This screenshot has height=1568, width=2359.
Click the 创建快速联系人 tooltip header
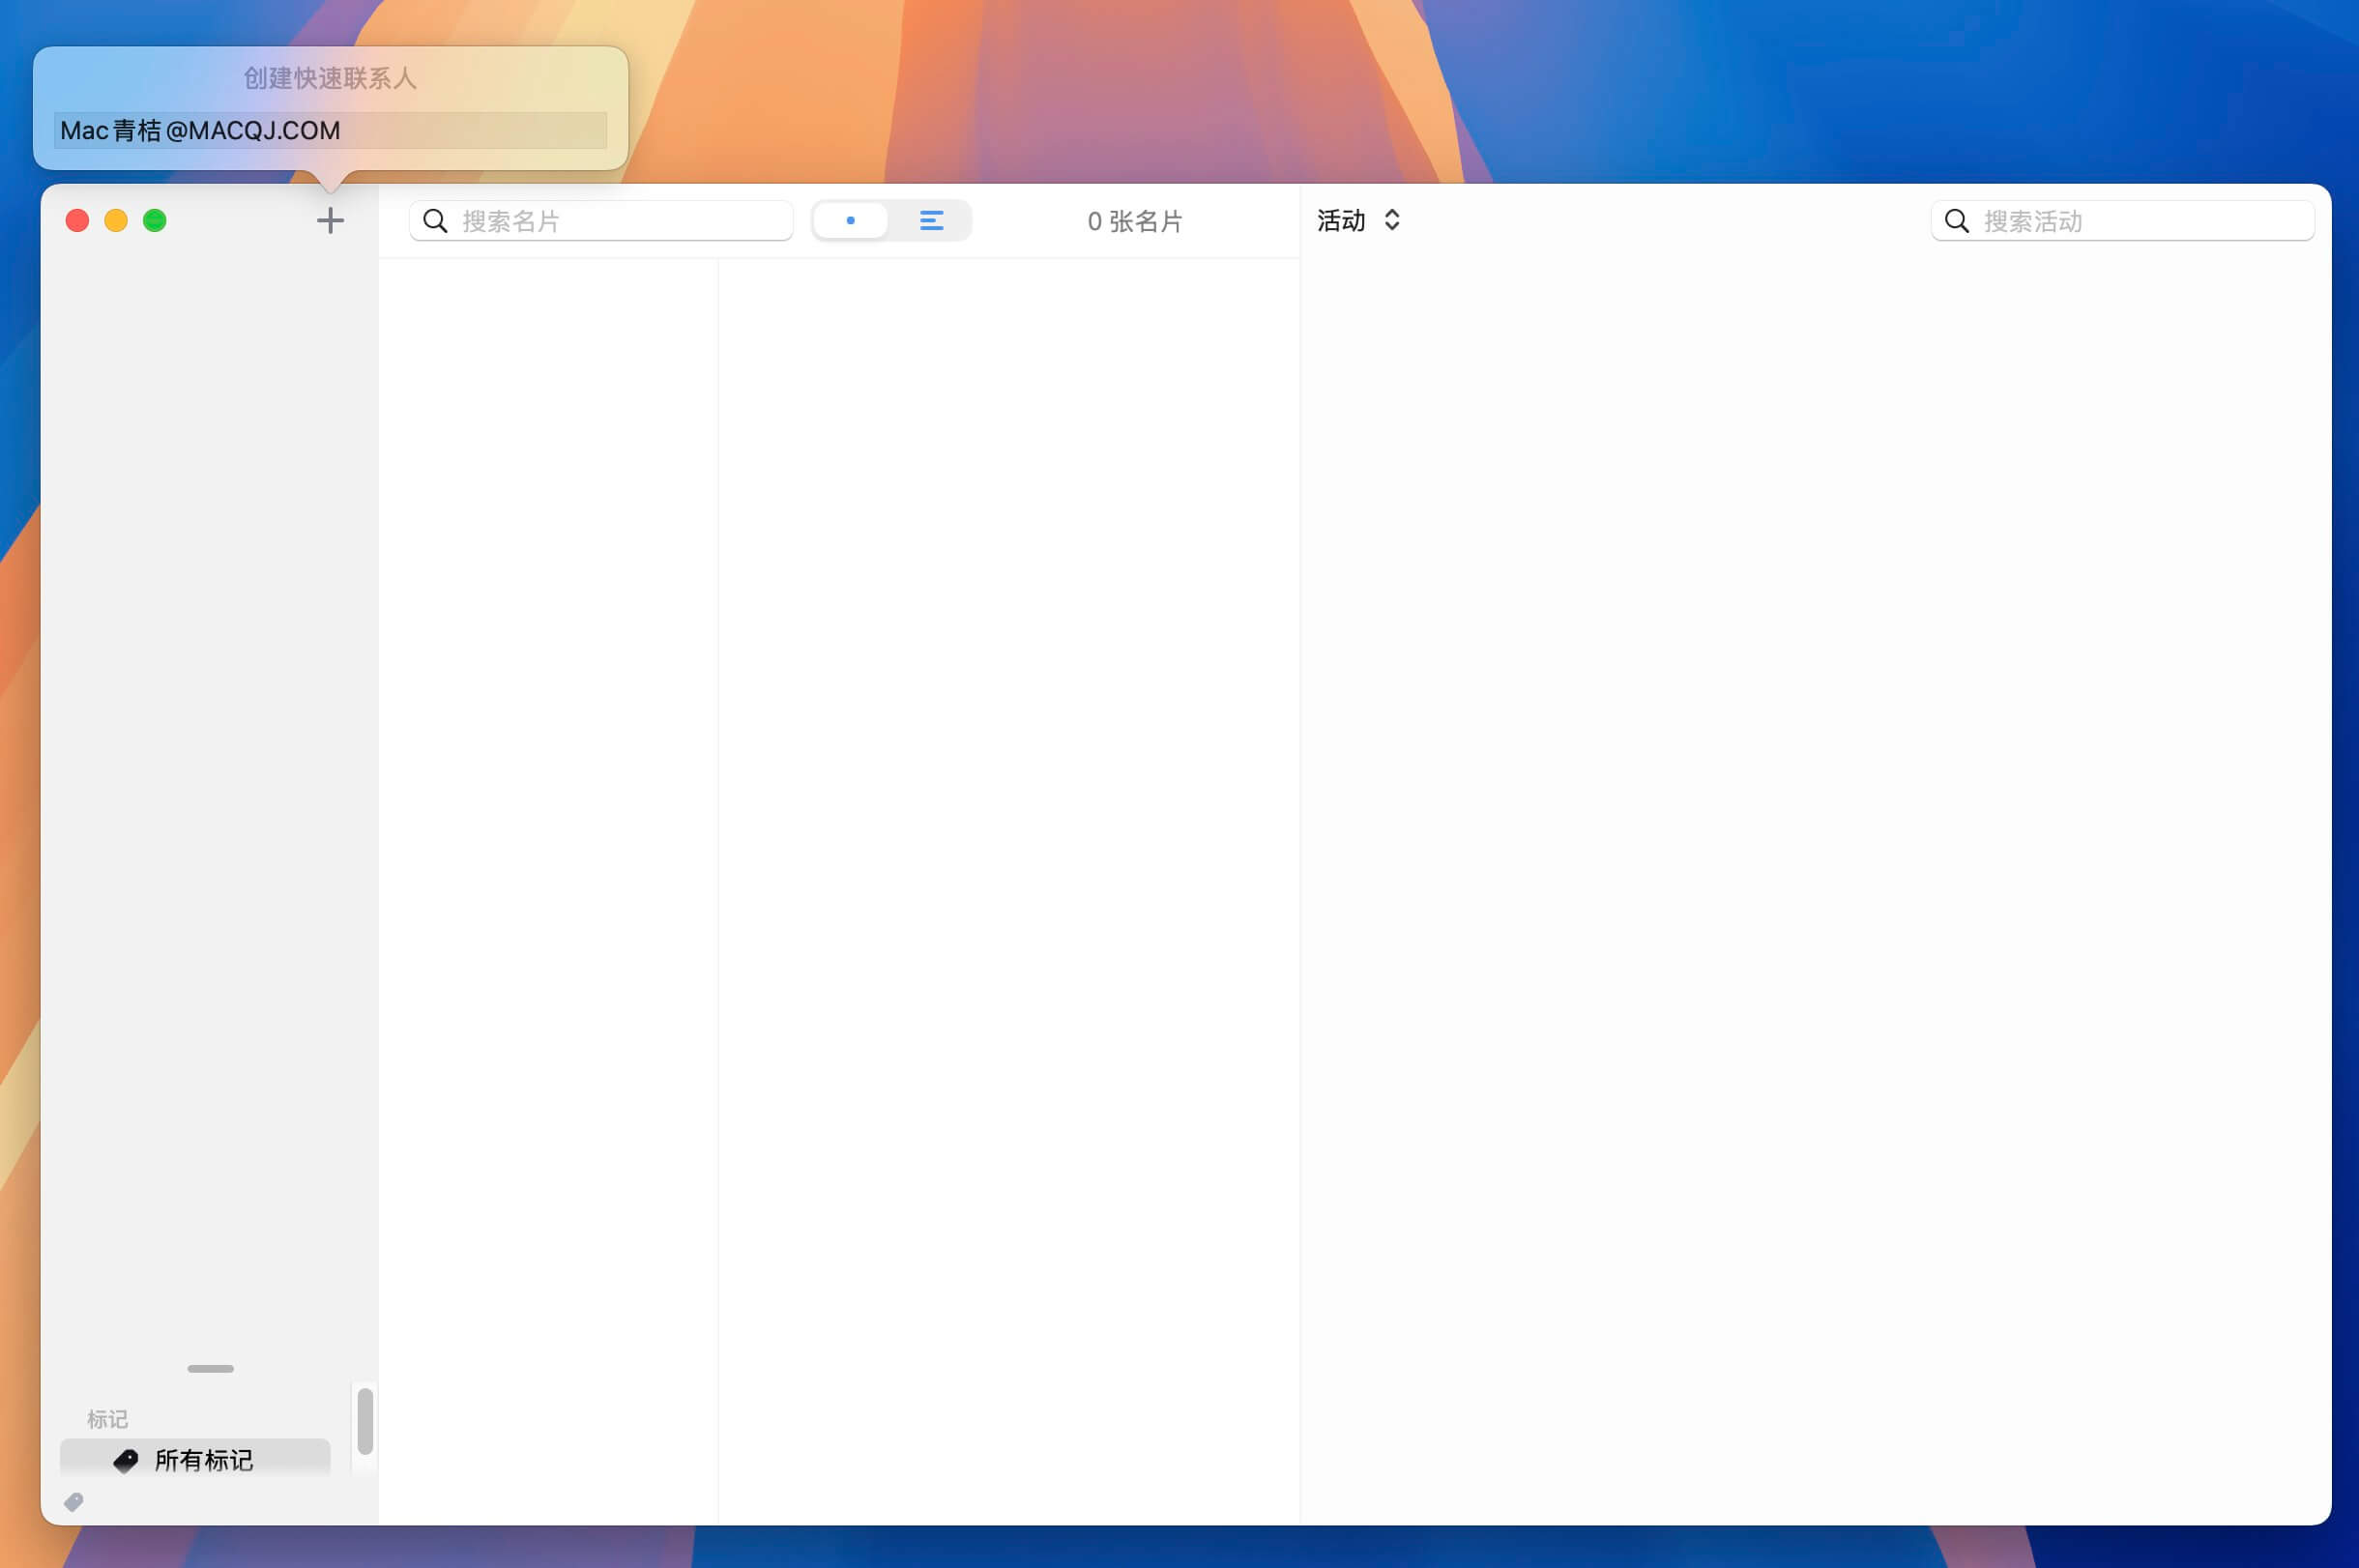(x=328, y=79)
